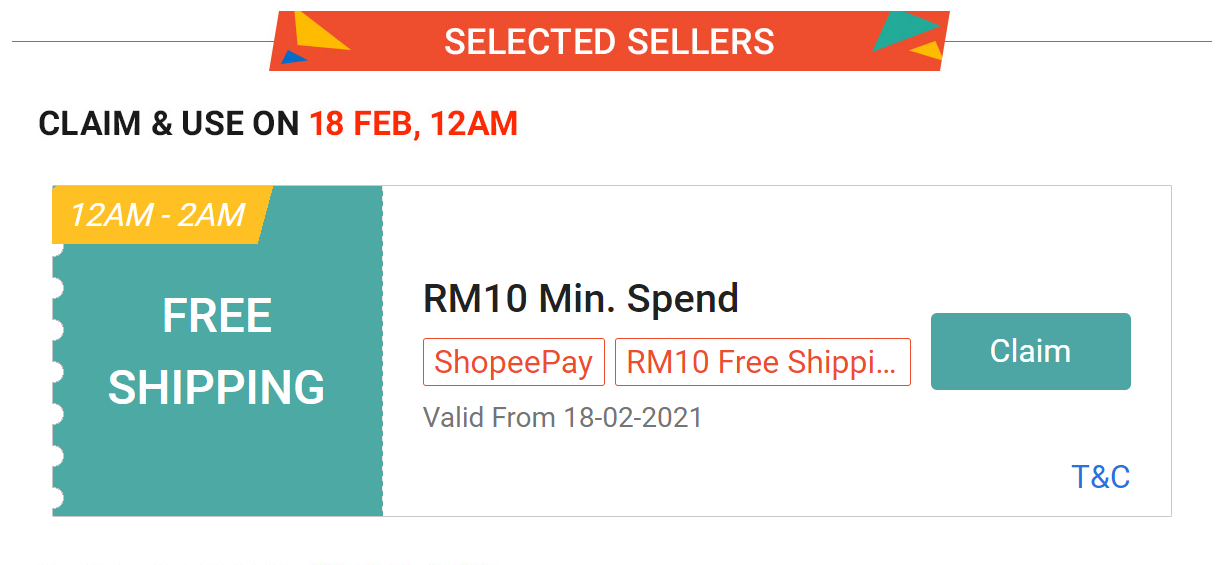Click the CLAIM & USE ON heading
Image resolution: width=1232 pixels, height=565 pixels.
[x=169, y=124]
